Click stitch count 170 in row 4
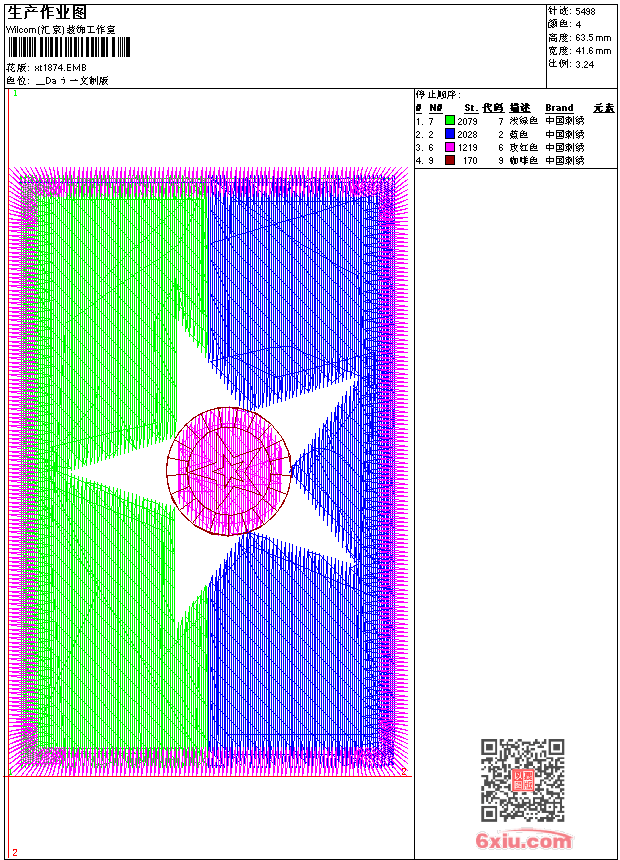 click(x=470, y=161)
